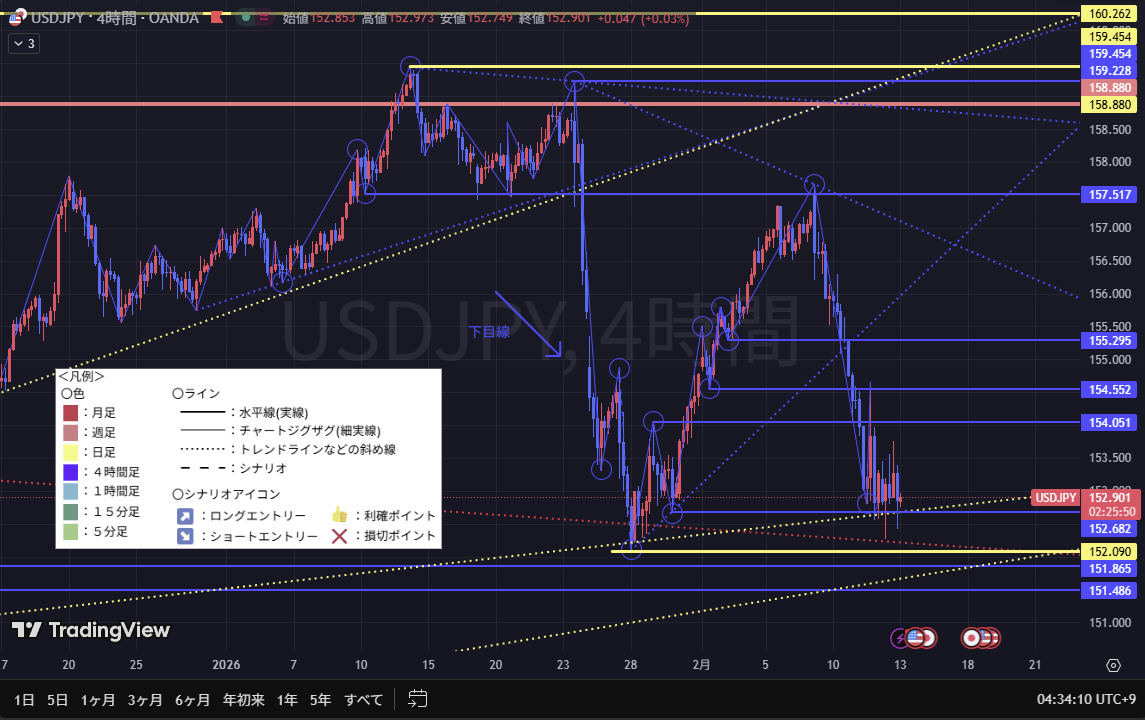Image resolution: width=1145 pixels, height=720 pixels.
Task: Click the short entry arrow icon in legend
Action: pos(185,536)
